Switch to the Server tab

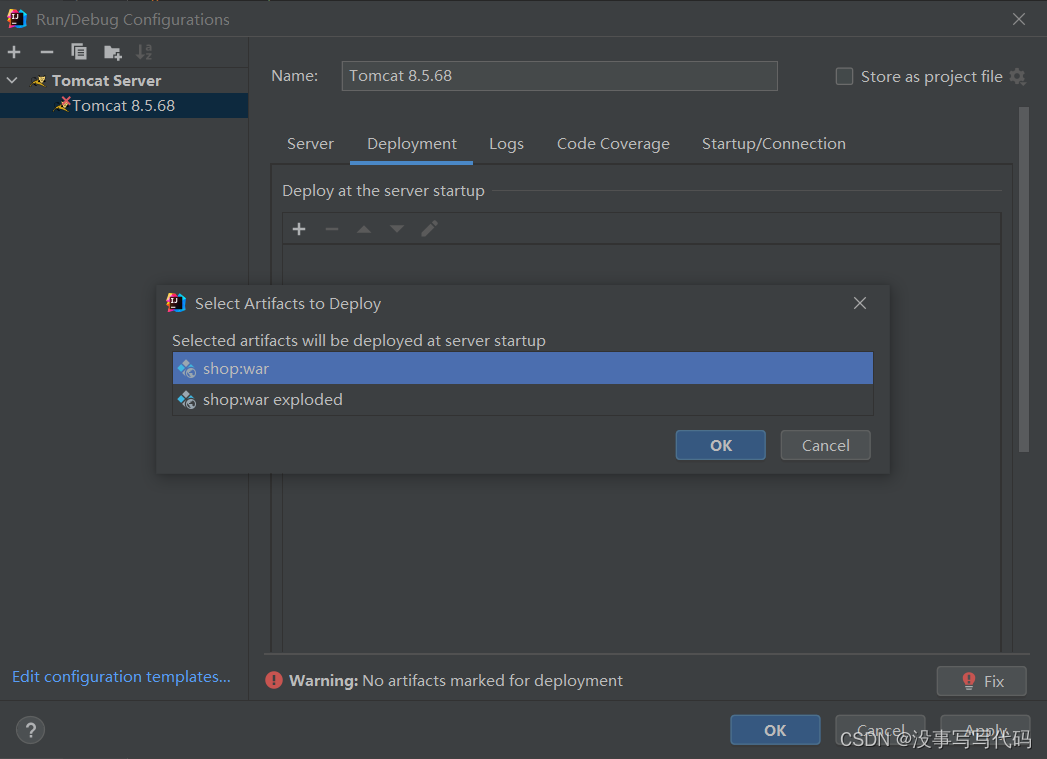pos(310,144)
